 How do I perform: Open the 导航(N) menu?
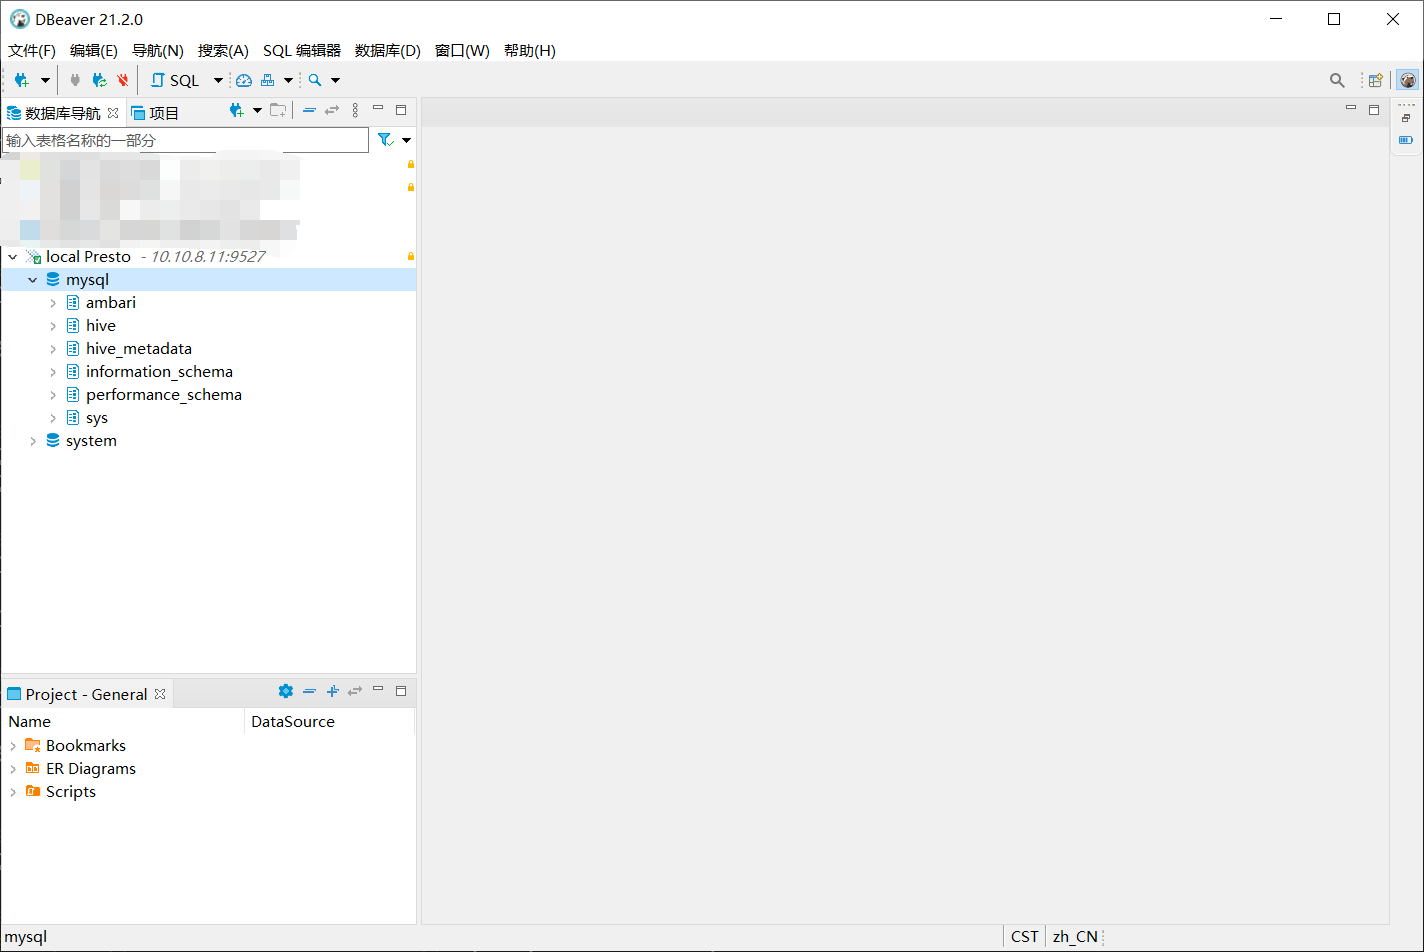point(158,50)
